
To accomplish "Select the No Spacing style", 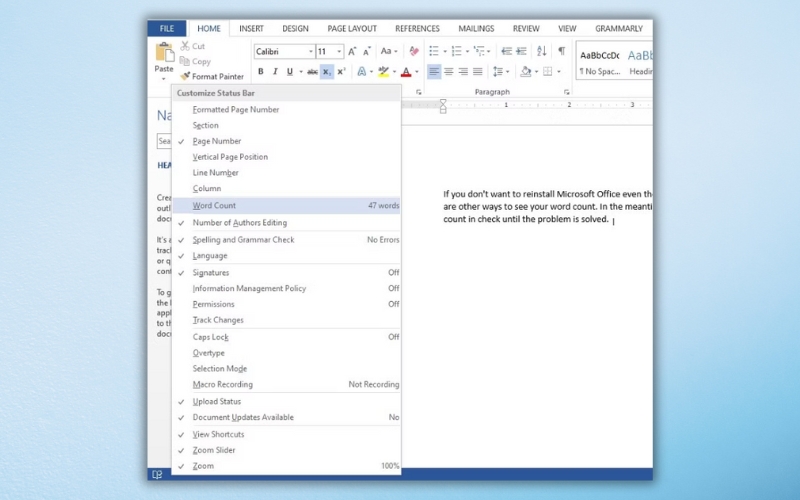I will click(x=599, y=62).
